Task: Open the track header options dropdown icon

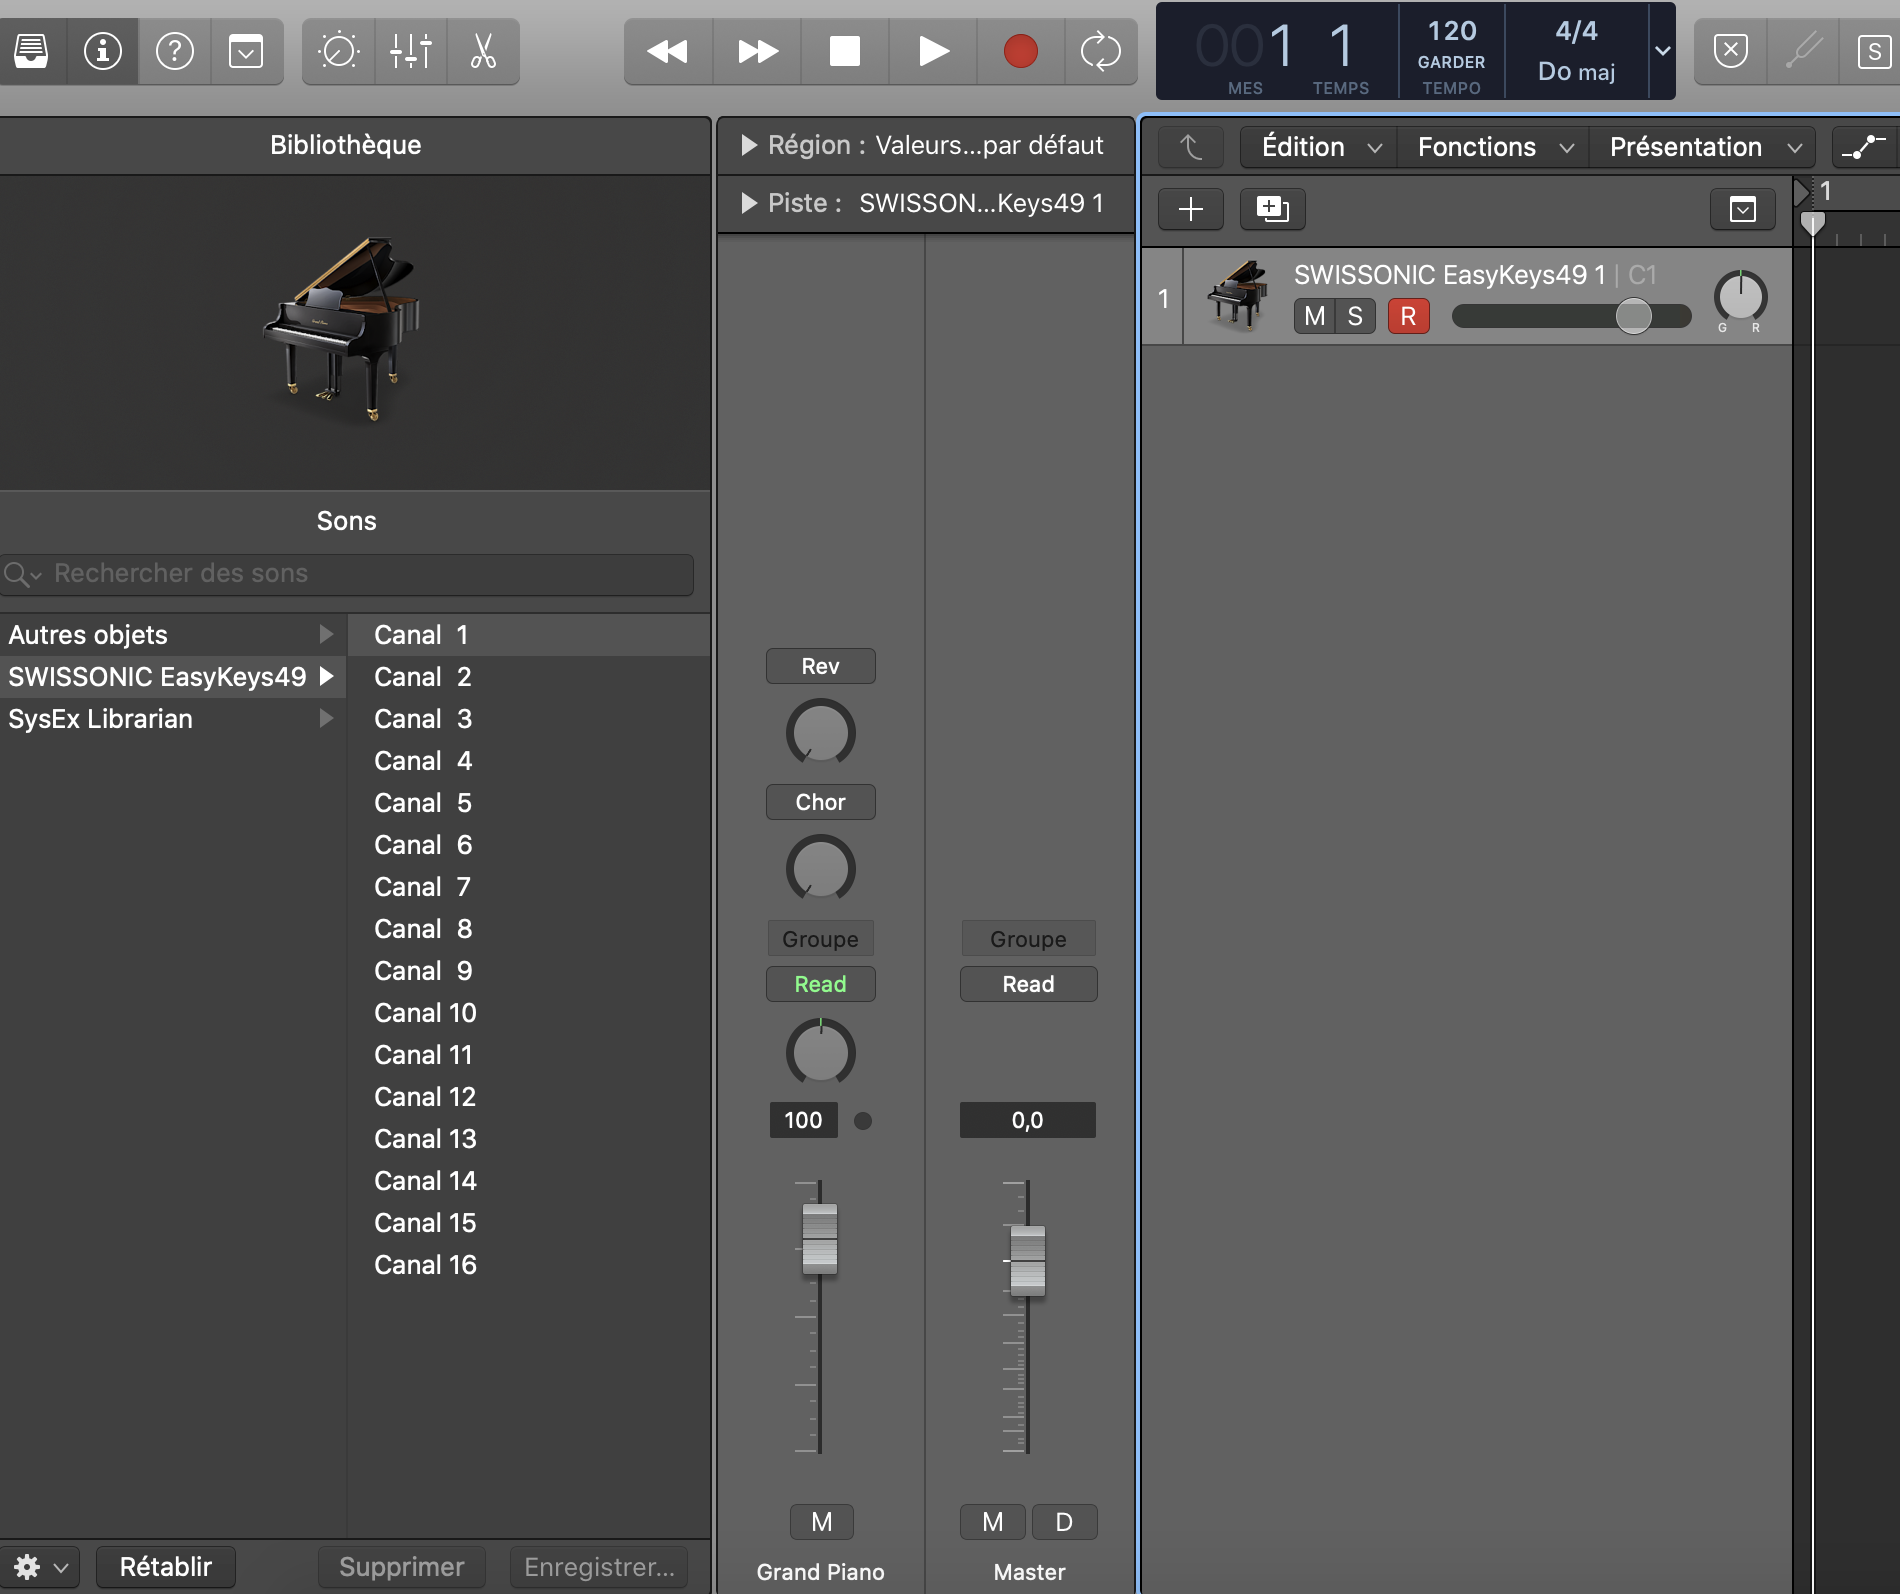Action: [1742, 209]
